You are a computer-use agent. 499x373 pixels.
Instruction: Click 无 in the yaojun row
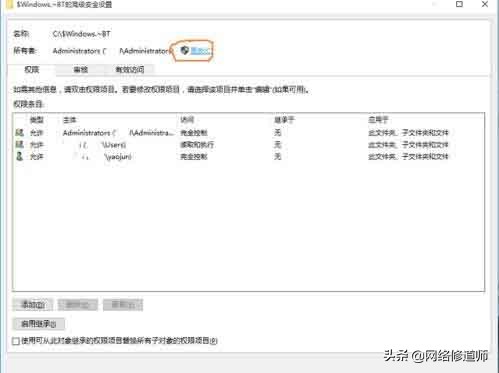pyautogui.click(x=278, y=156)
